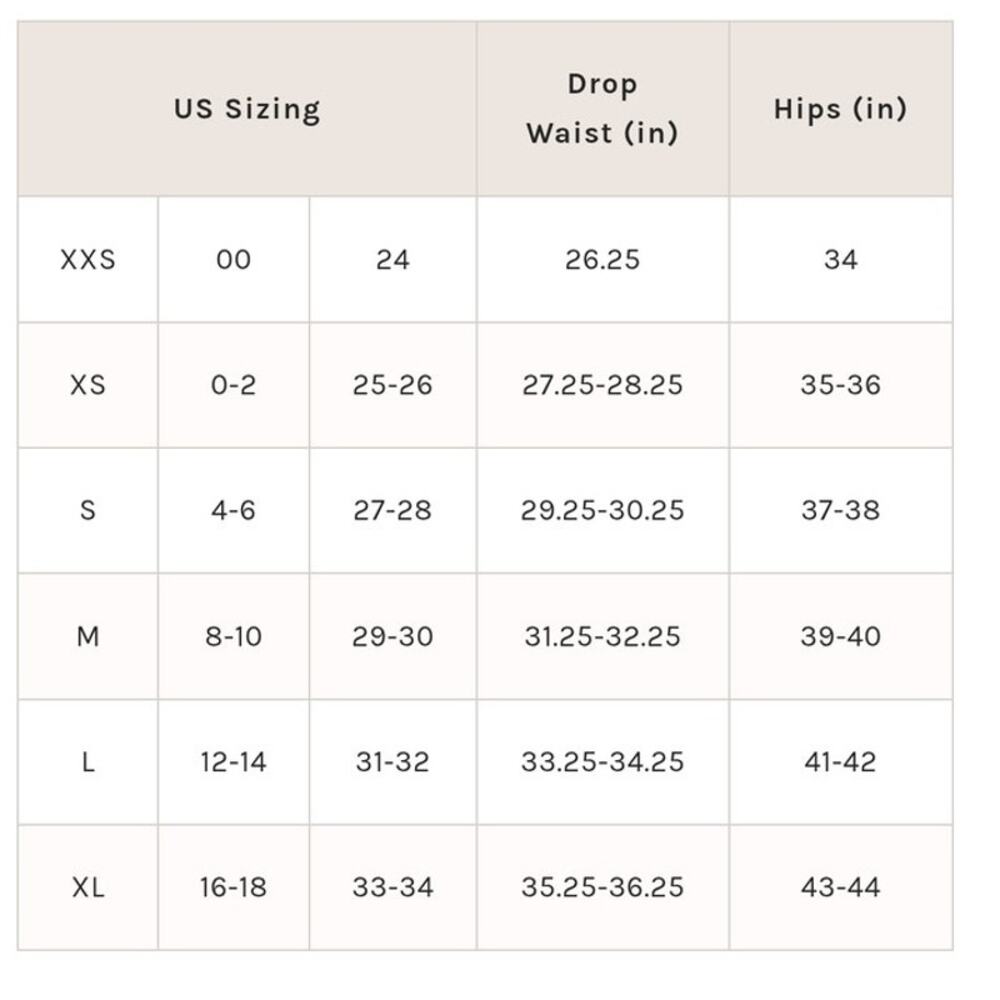Select the XXS size label cell
The image size is (1000, 1000).
point(88,260)
